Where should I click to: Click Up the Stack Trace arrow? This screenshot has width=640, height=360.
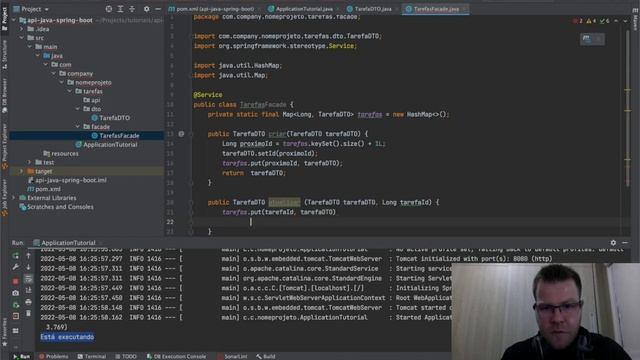point(29,256)
